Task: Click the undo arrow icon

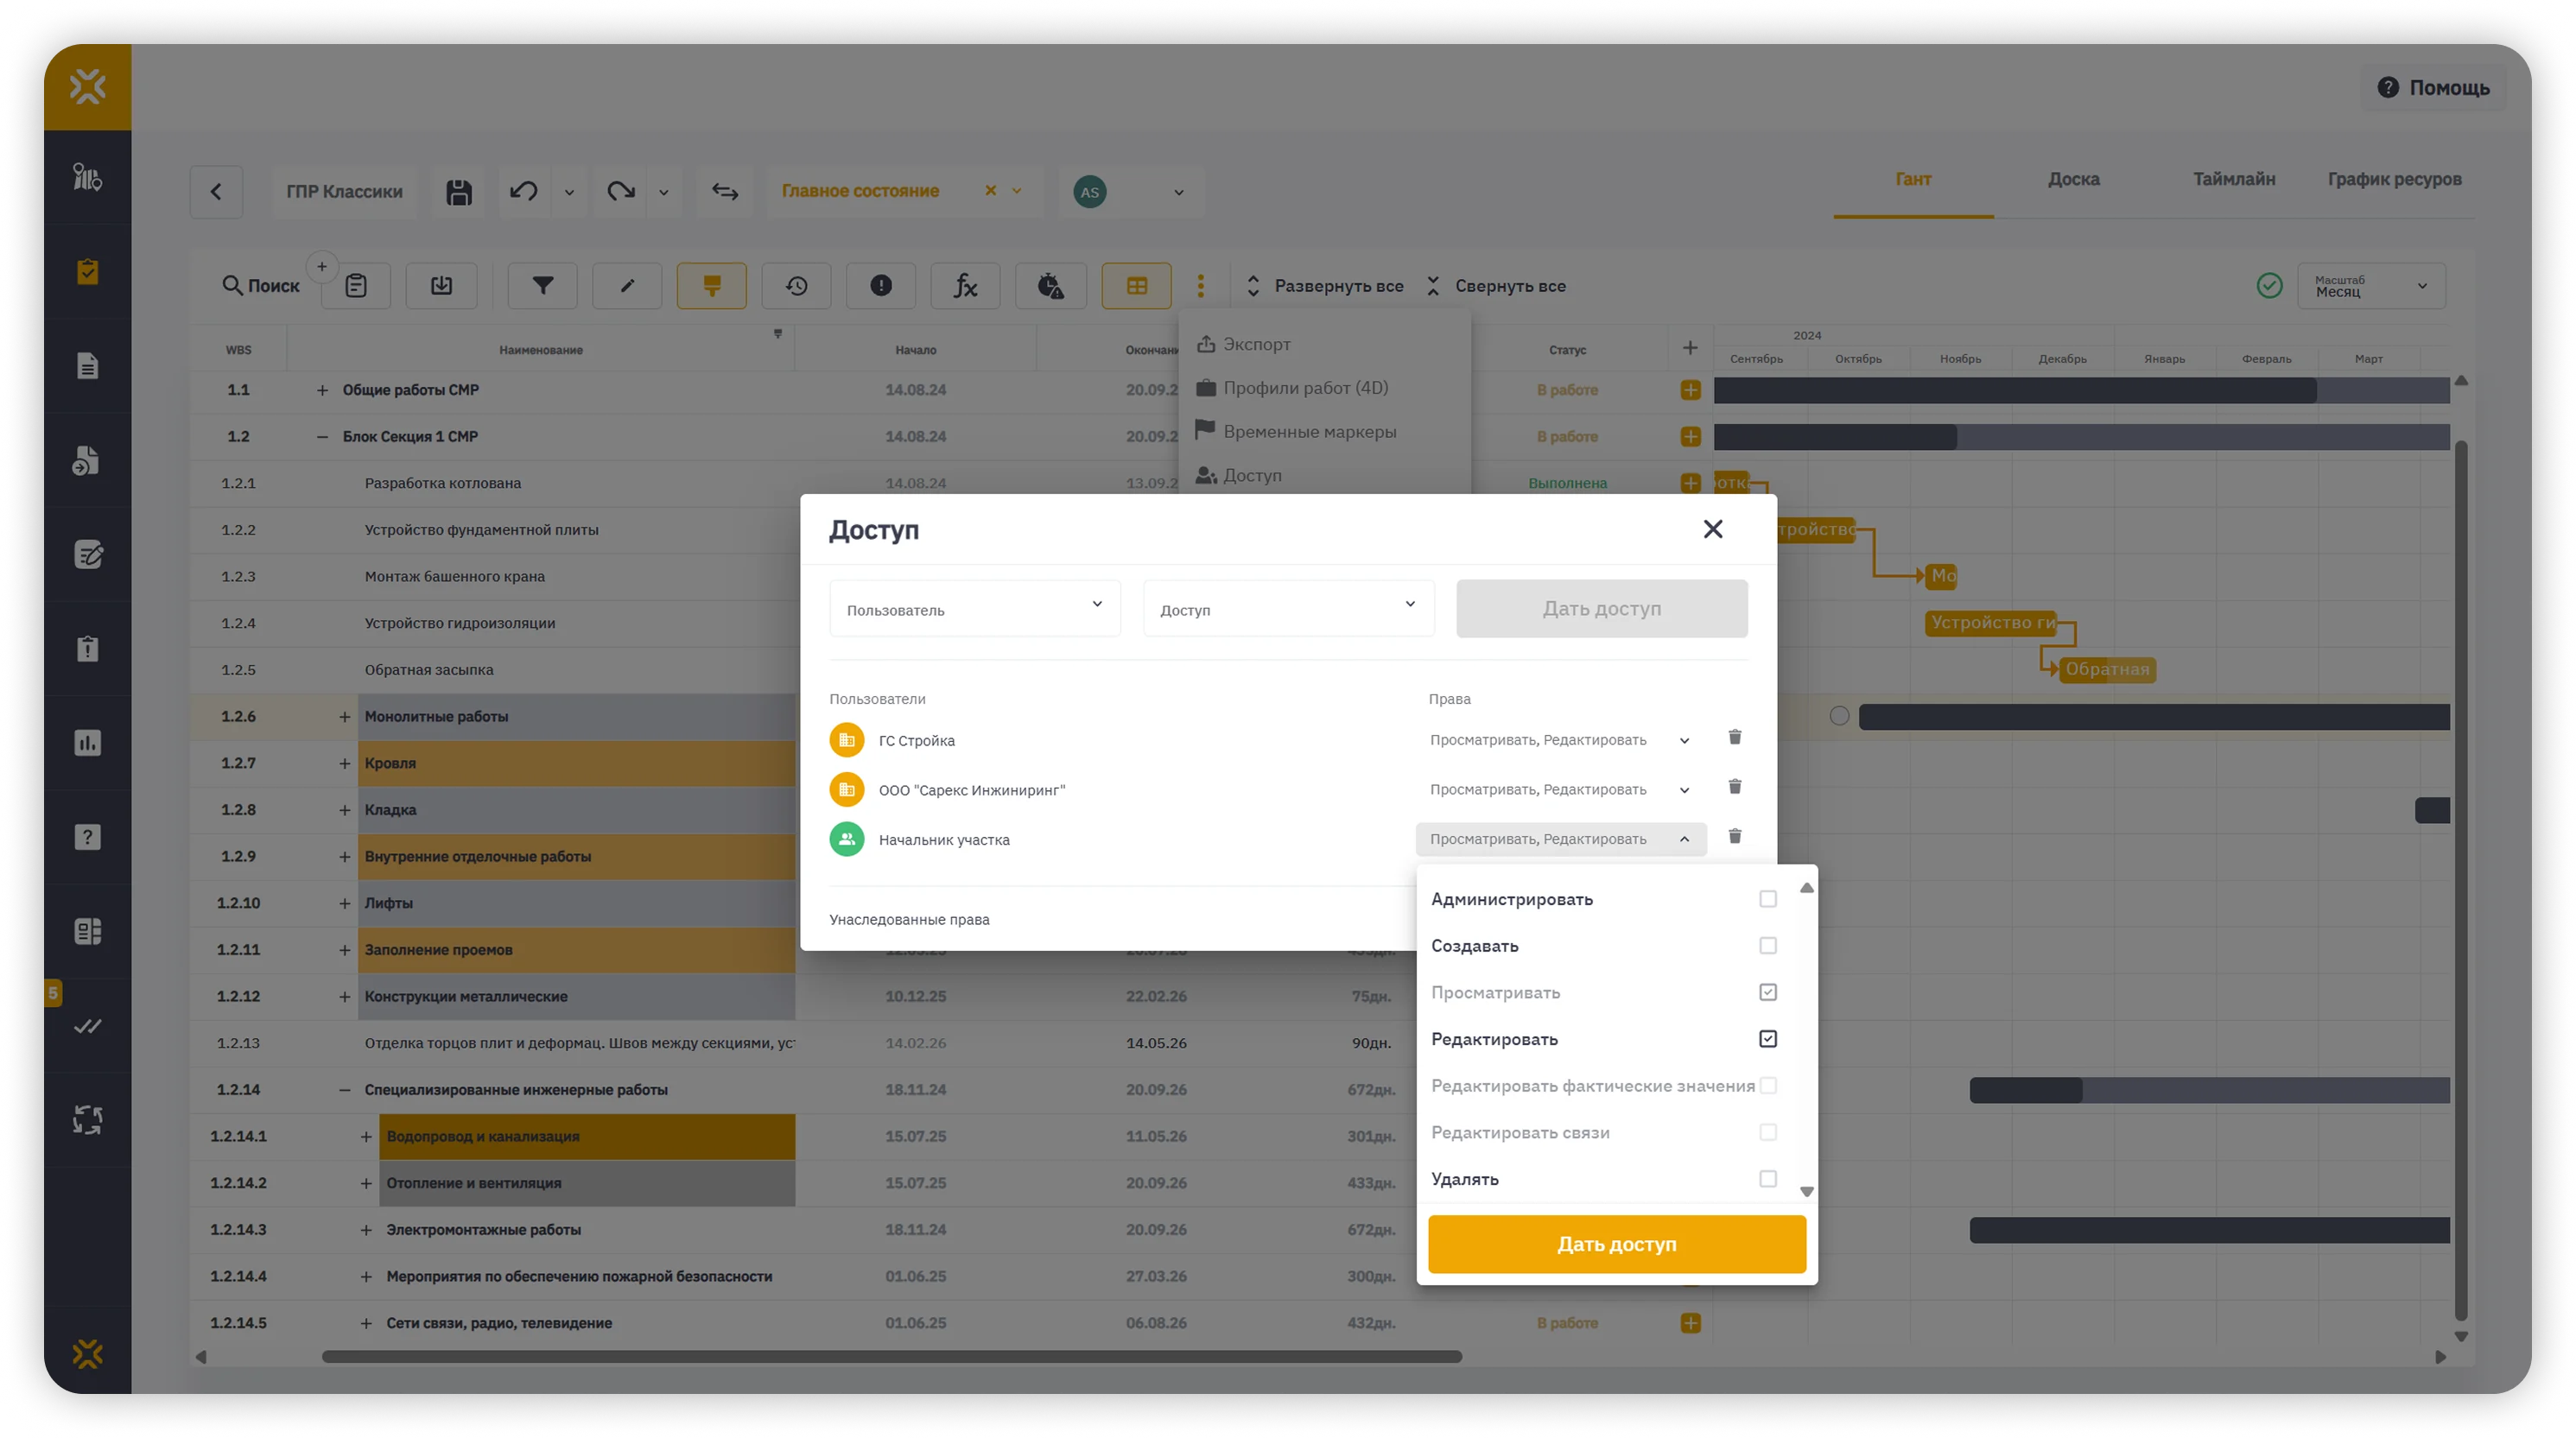Action: pyautogui.click(x=524, y=192)
